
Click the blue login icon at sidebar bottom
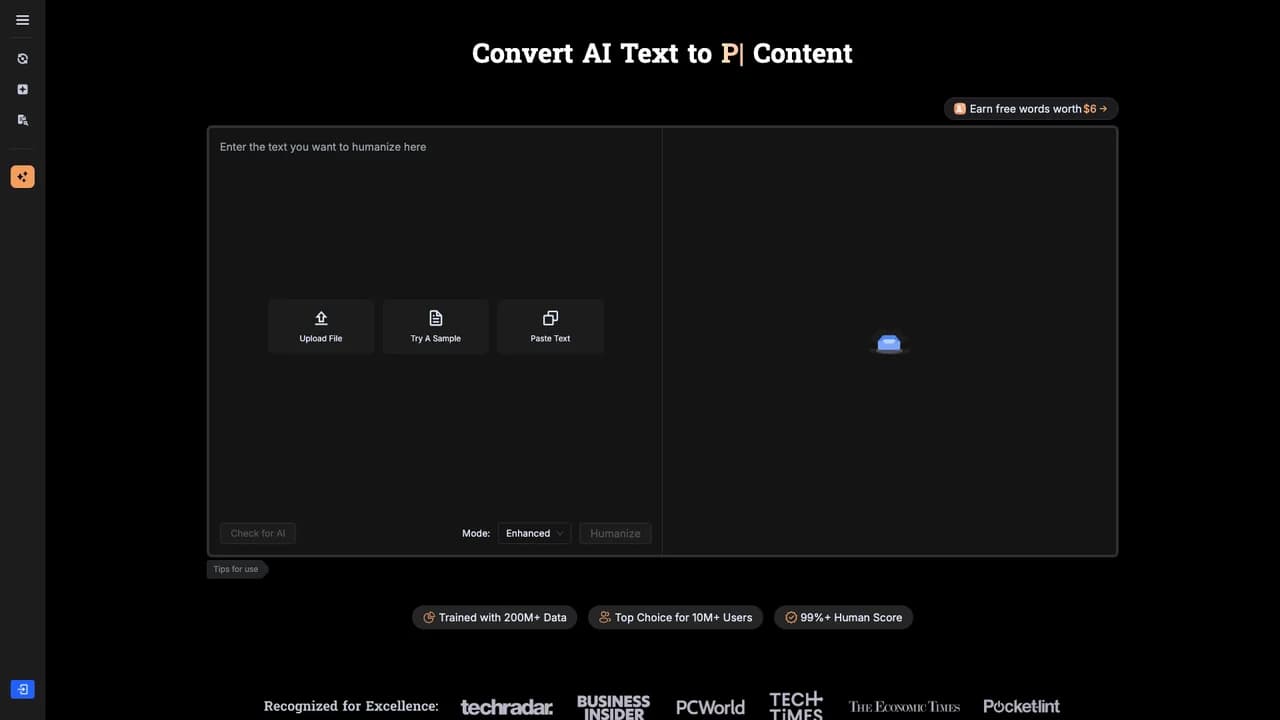pyautogui.click(x=22, y=689)
